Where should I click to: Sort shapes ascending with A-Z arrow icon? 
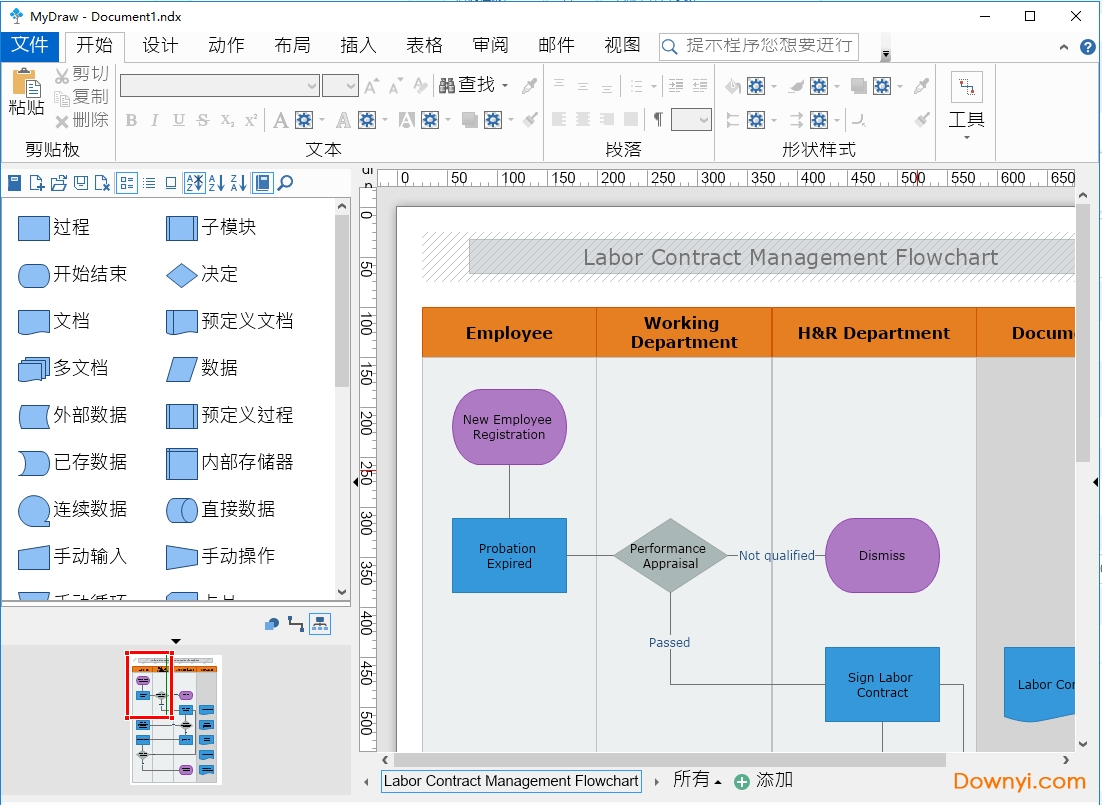pos(216,183)
